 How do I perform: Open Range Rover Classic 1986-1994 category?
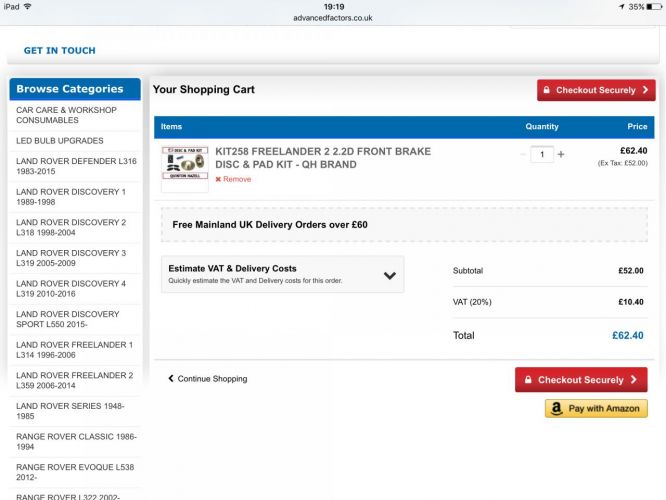(75, 441)
